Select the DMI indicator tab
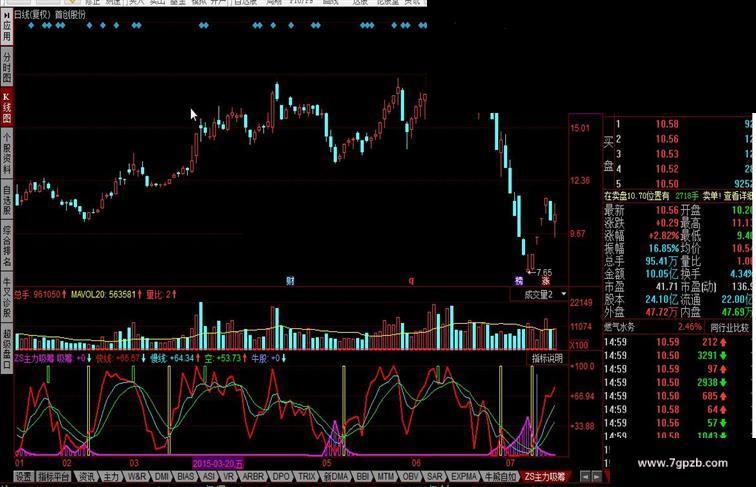Screen dimensions: 756x487 [x=162, y=476]
